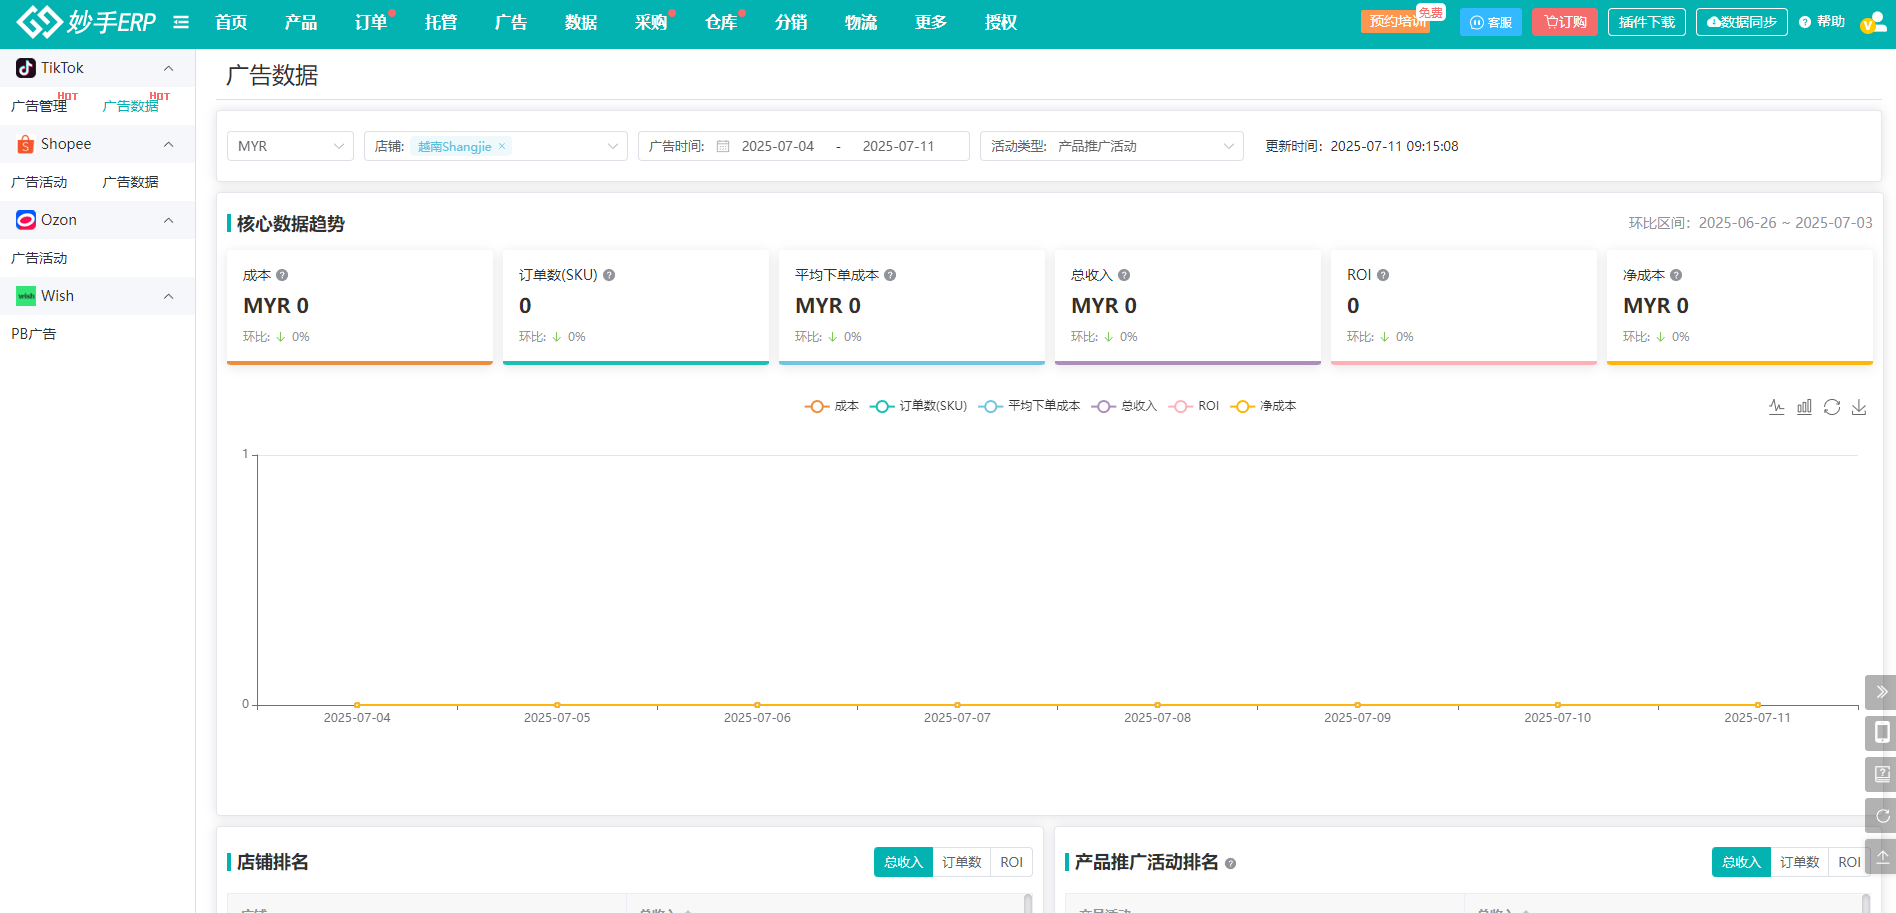This screenshot has height=913, width=1896.
Task: Open Wish PB广告 page
Action: click(34, 334)
